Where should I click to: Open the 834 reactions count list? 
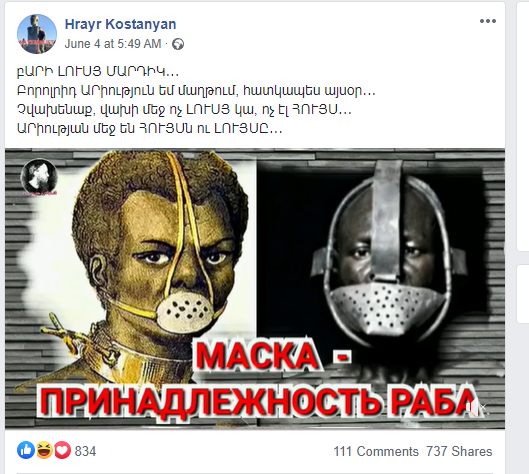point(85,451)
